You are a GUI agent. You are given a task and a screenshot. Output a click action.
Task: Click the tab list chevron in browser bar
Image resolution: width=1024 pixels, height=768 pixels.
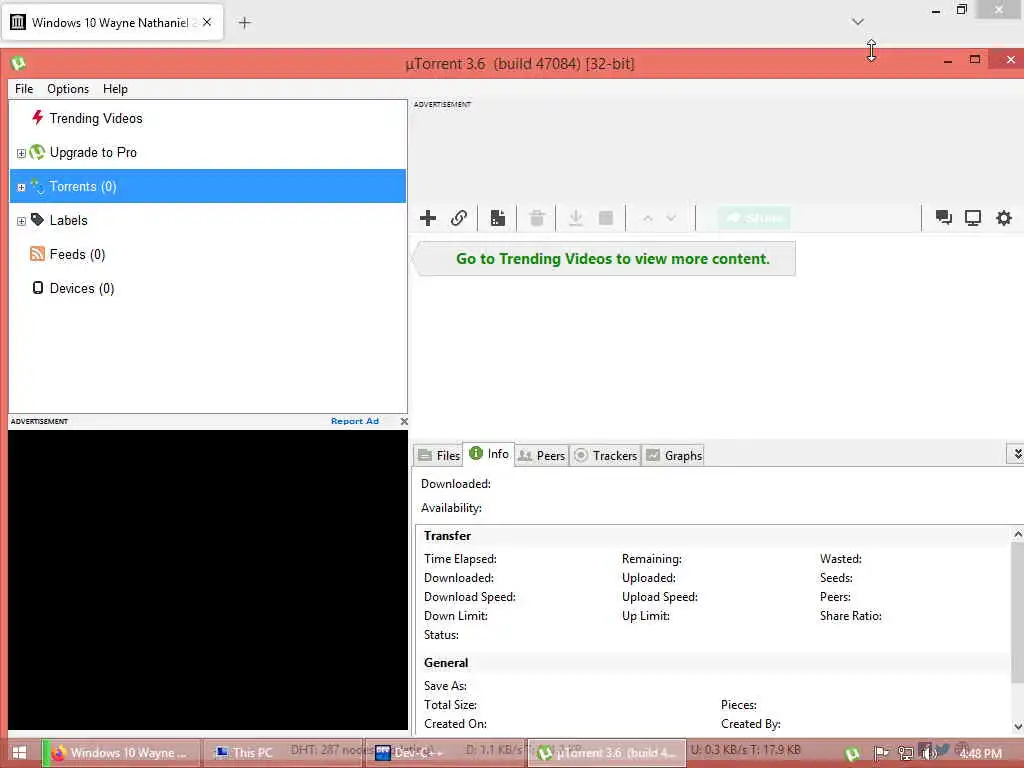point(858,22)
